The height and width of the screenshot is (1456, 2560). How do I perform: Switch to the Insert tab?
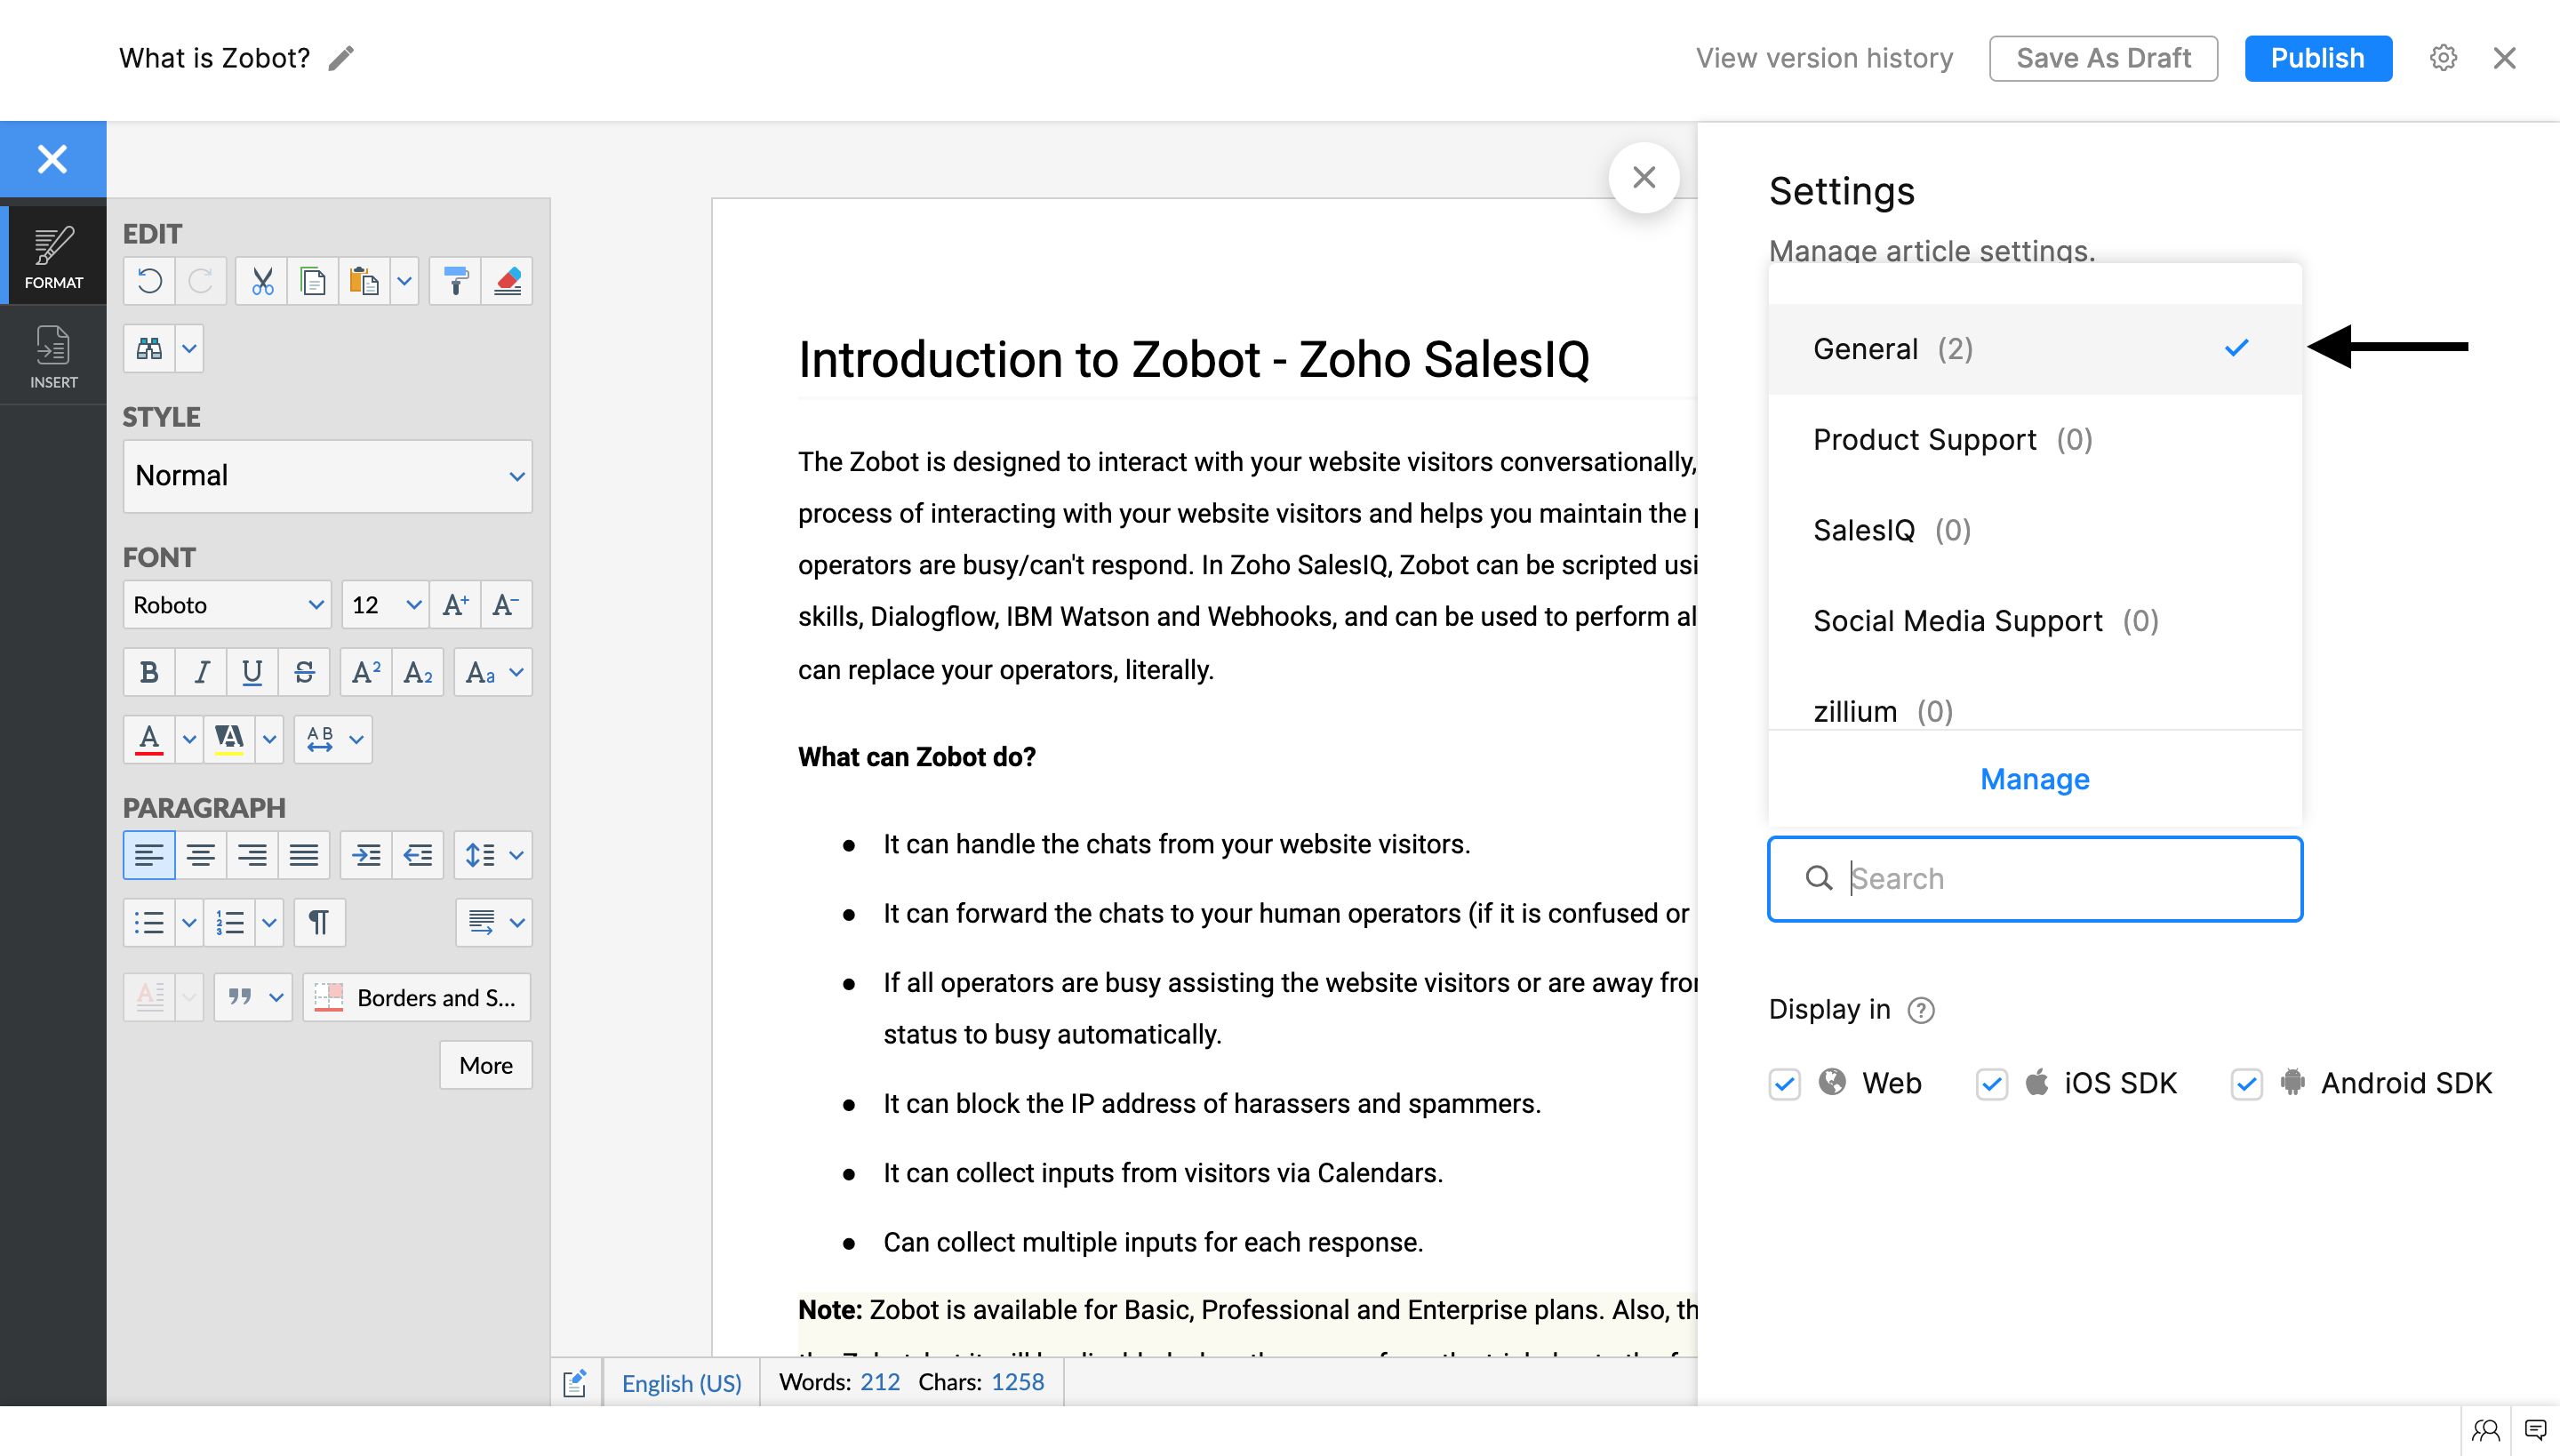[53, 356]
